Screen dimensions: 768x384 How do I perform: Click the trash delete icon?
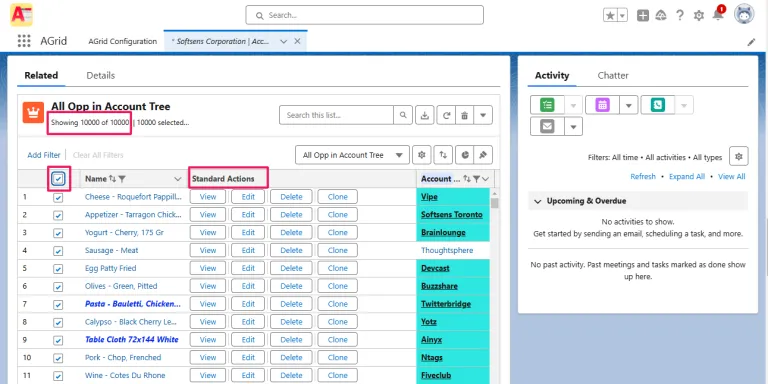pos(464,115)
